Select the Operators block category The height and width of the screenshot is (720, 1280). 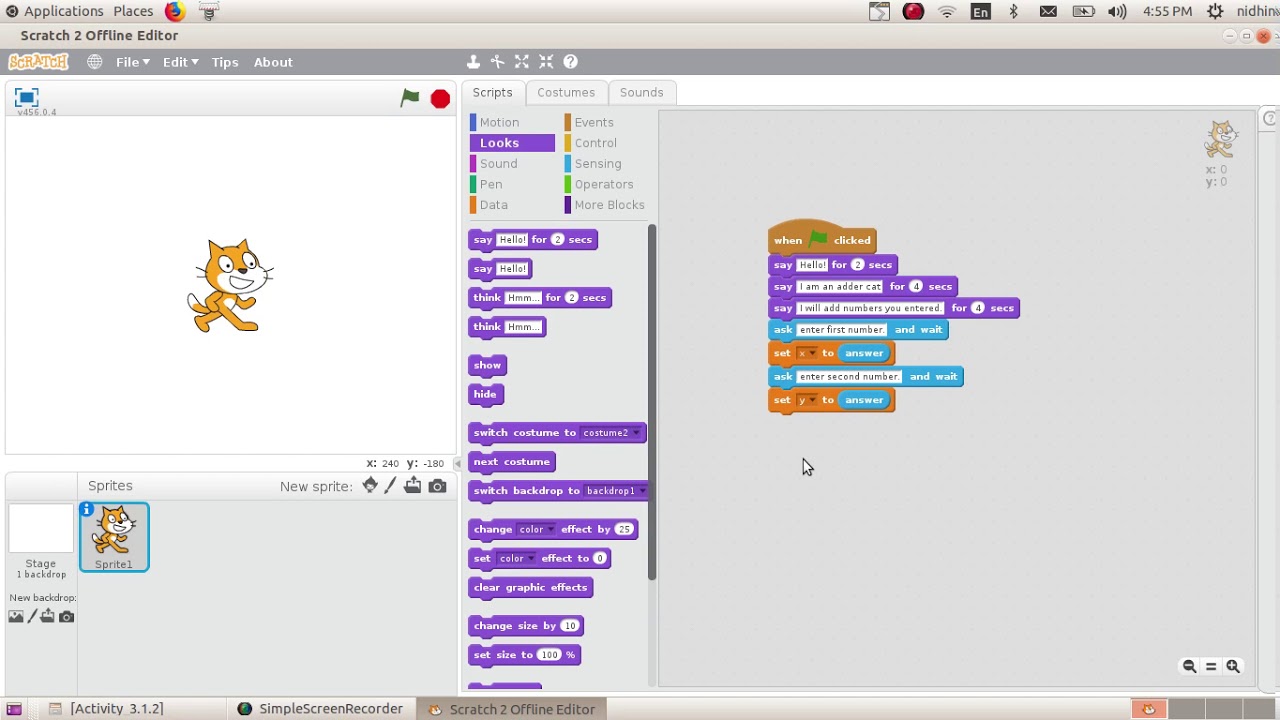[x=604, y=184]
